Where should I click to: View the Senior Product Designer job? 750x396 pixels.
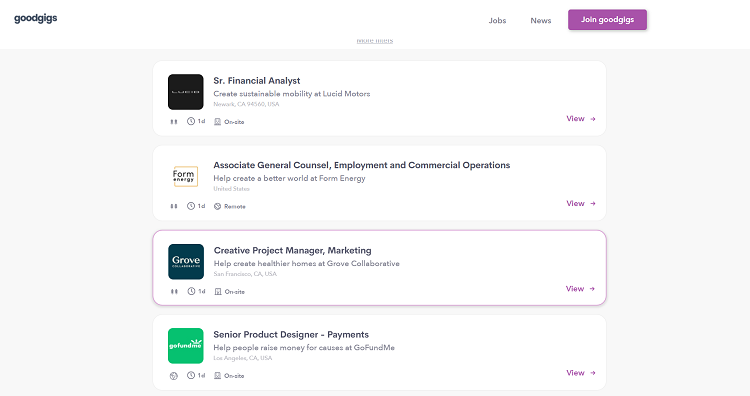click(x=581, y=373)
